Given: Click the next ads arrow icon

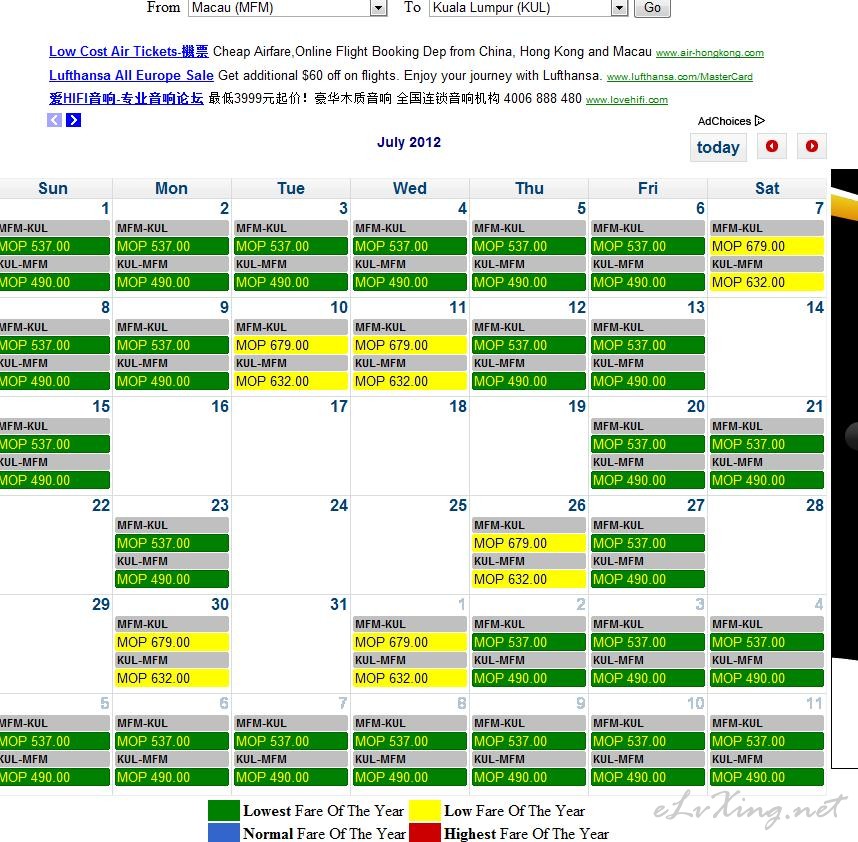Looking at the screenshot, I should (73, 120).
